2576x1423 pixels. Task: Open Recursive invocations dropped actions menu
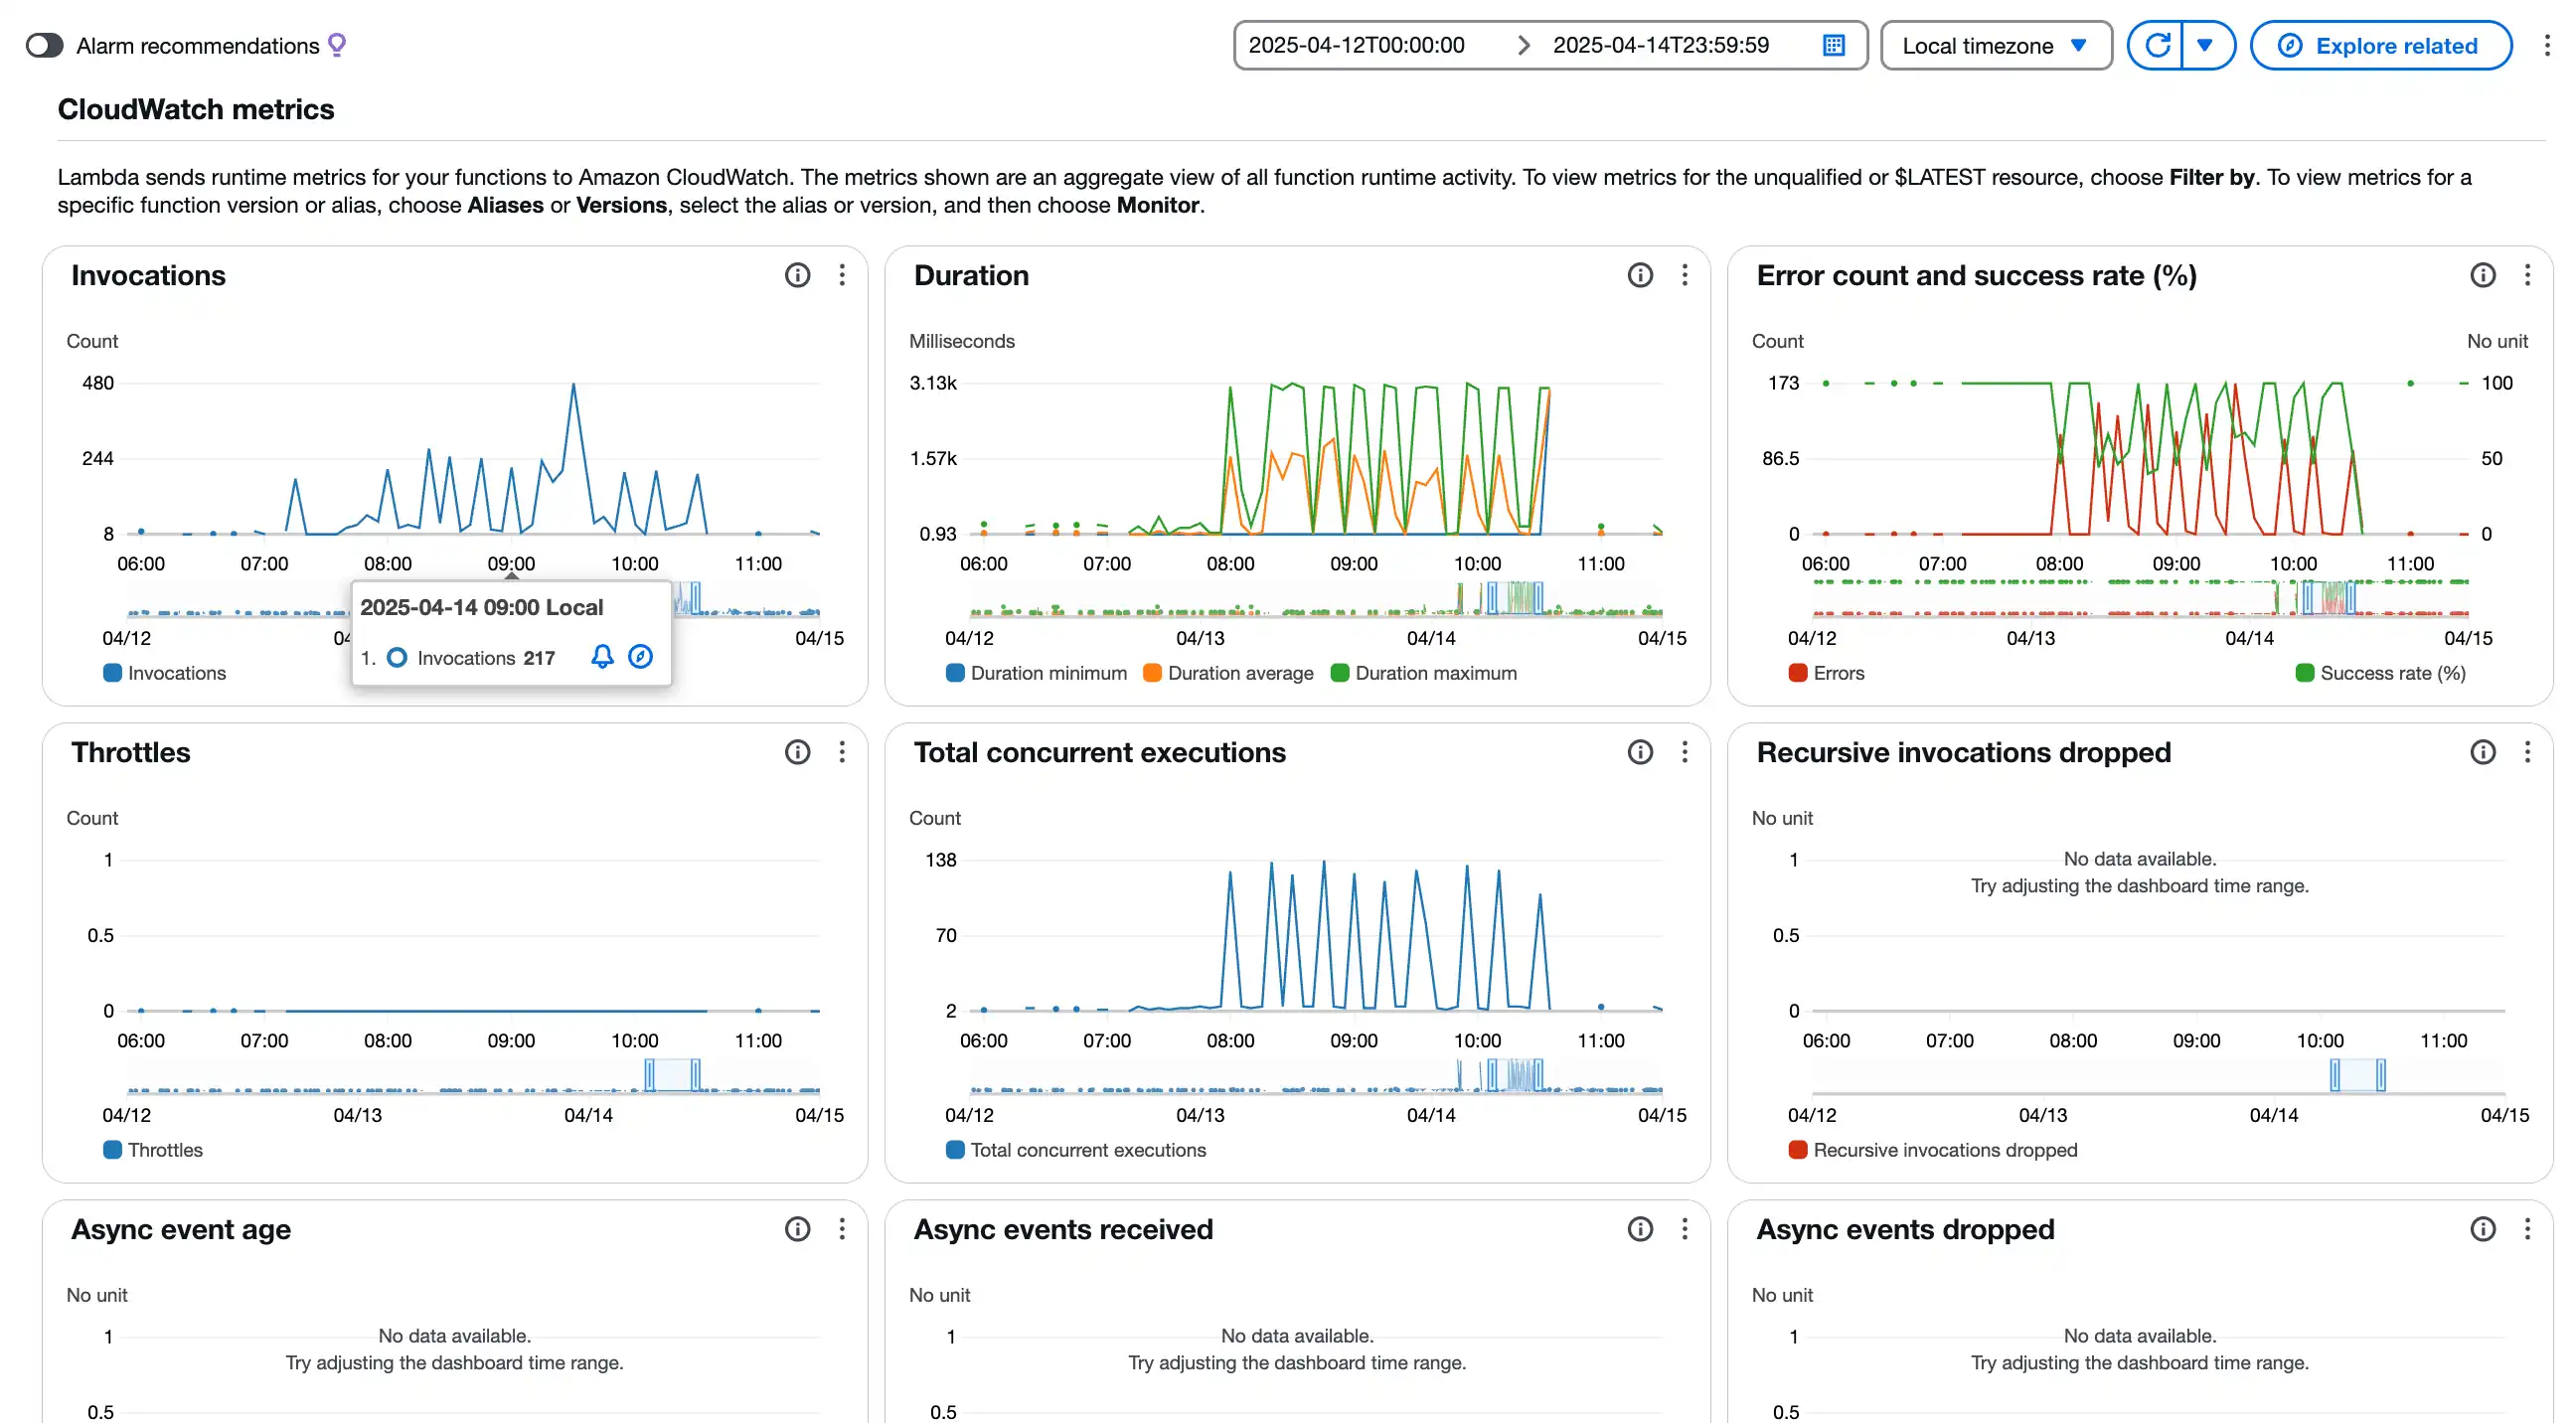[2527, 752]
